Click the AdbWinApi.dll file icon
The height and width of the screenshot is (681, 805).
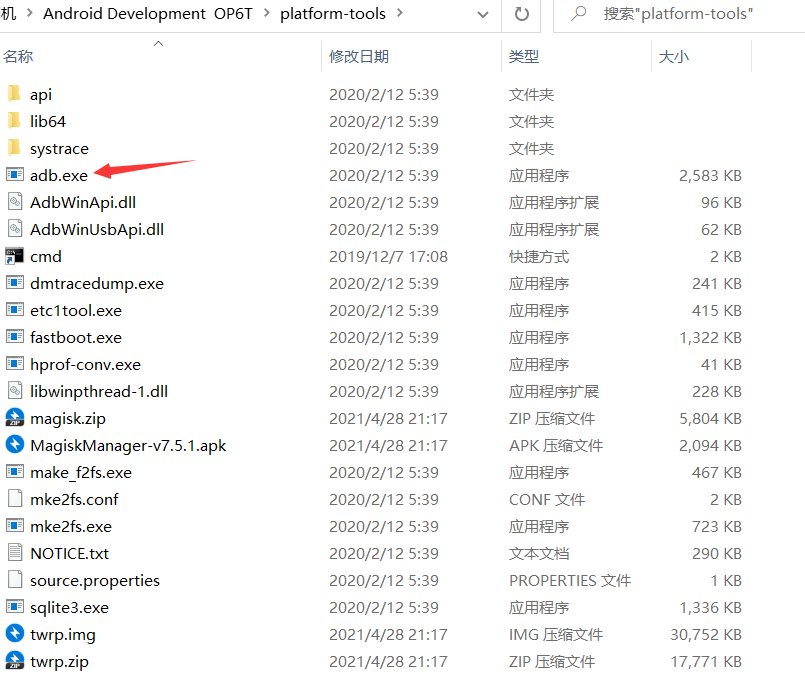(x=15, y=202)
